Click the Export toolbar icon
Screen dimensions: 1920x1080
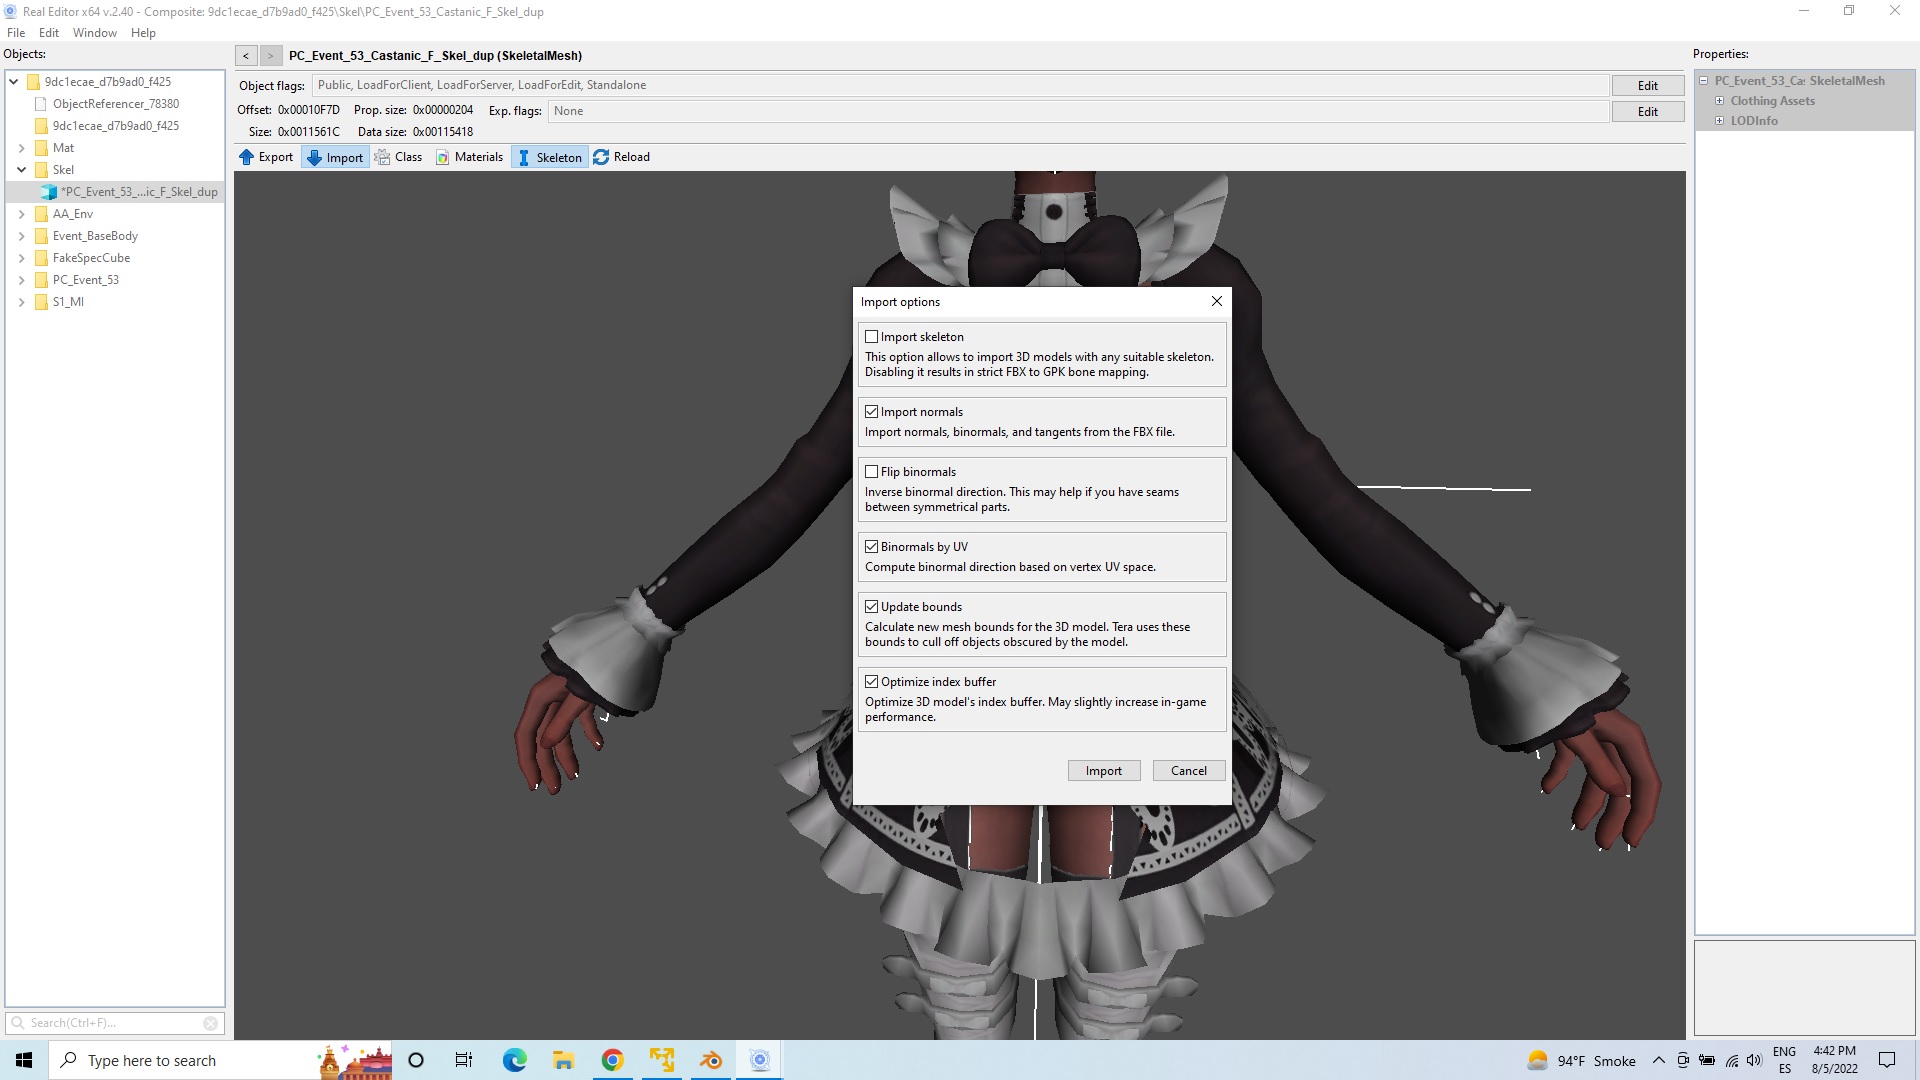(247, 157)
